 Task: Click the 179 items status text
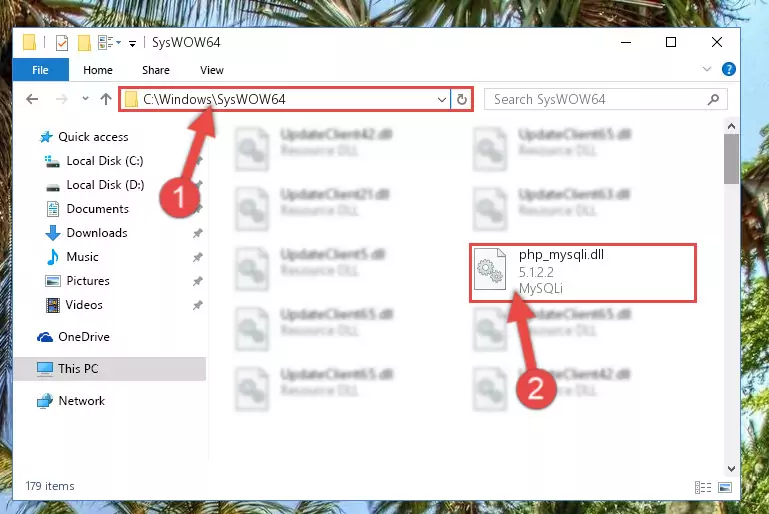[50, 486]
